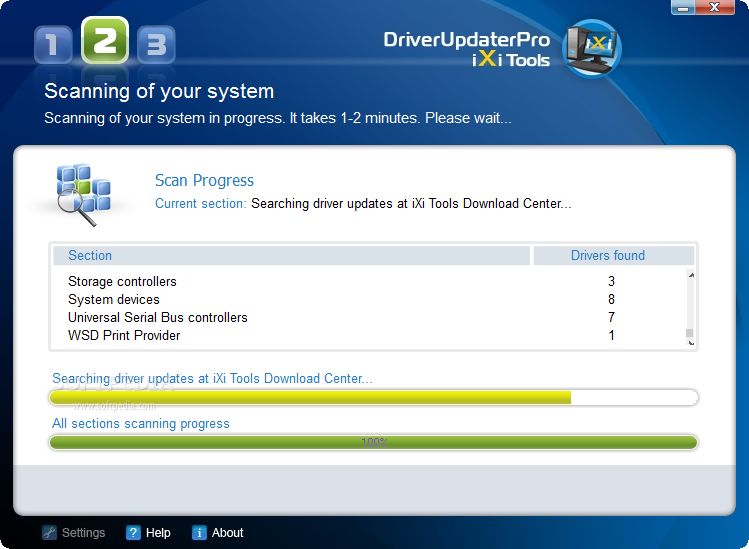Click the Settings wrench icon
The height and width of the screenshot is (549, 749).
point(49,532)
